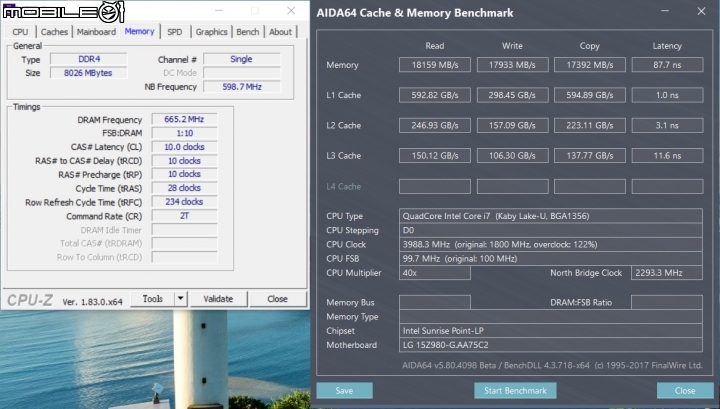
Task: Select the Memory tab in CPU-Z
Action: click(x=140, y=31)
